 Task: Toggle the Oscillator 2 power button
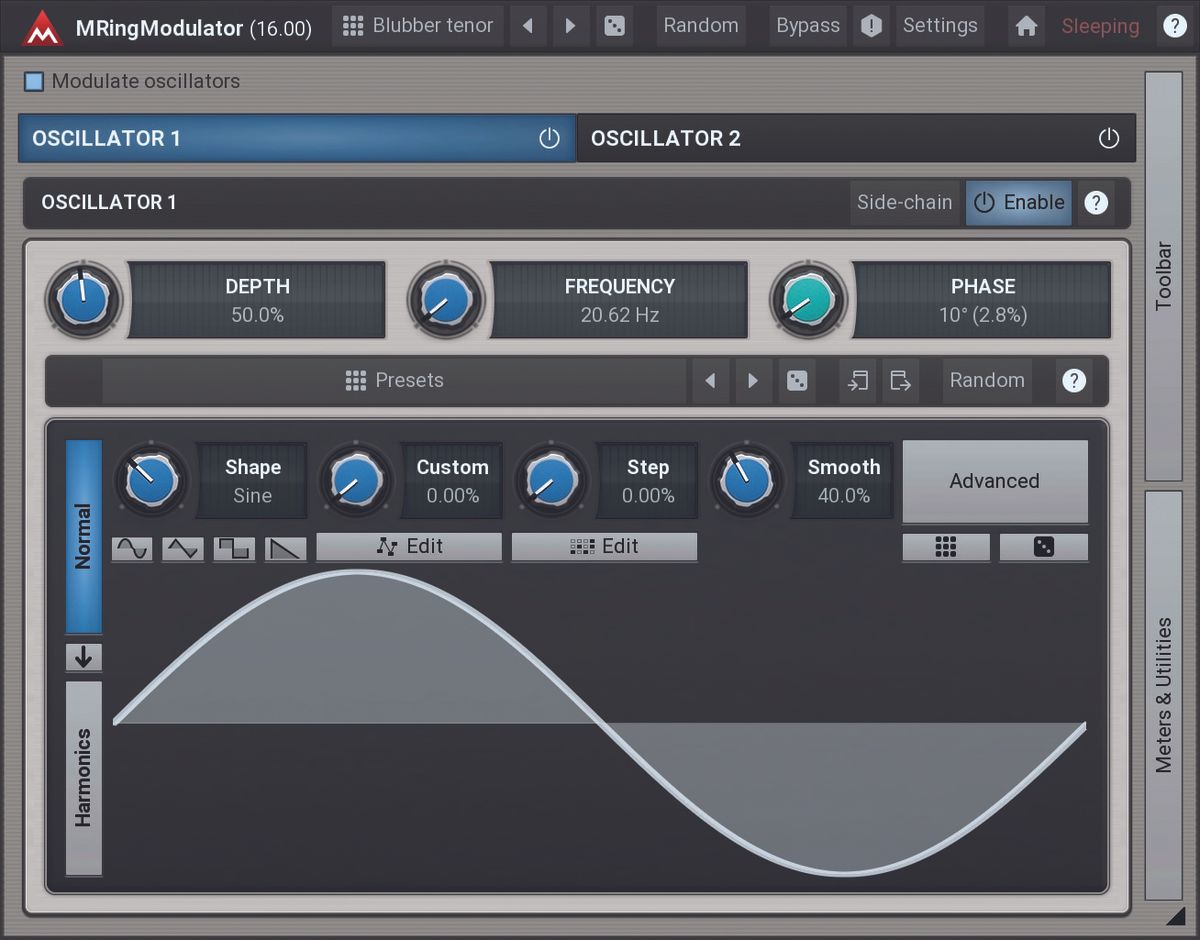pos(1109,139)
